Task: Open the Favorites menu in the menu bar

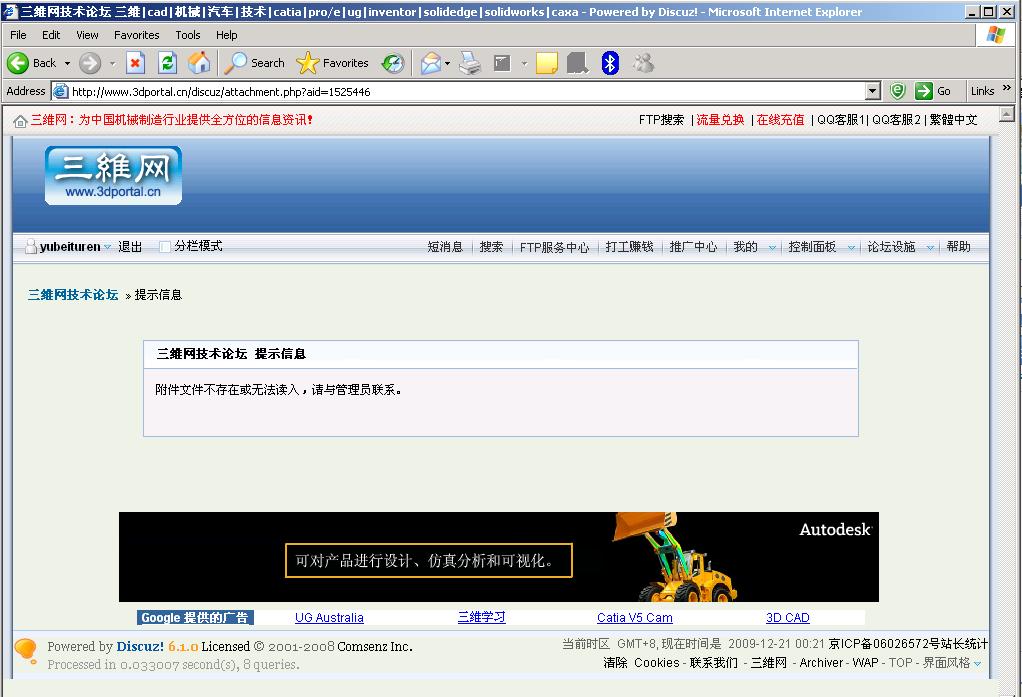Action: (x=136, y=35)
